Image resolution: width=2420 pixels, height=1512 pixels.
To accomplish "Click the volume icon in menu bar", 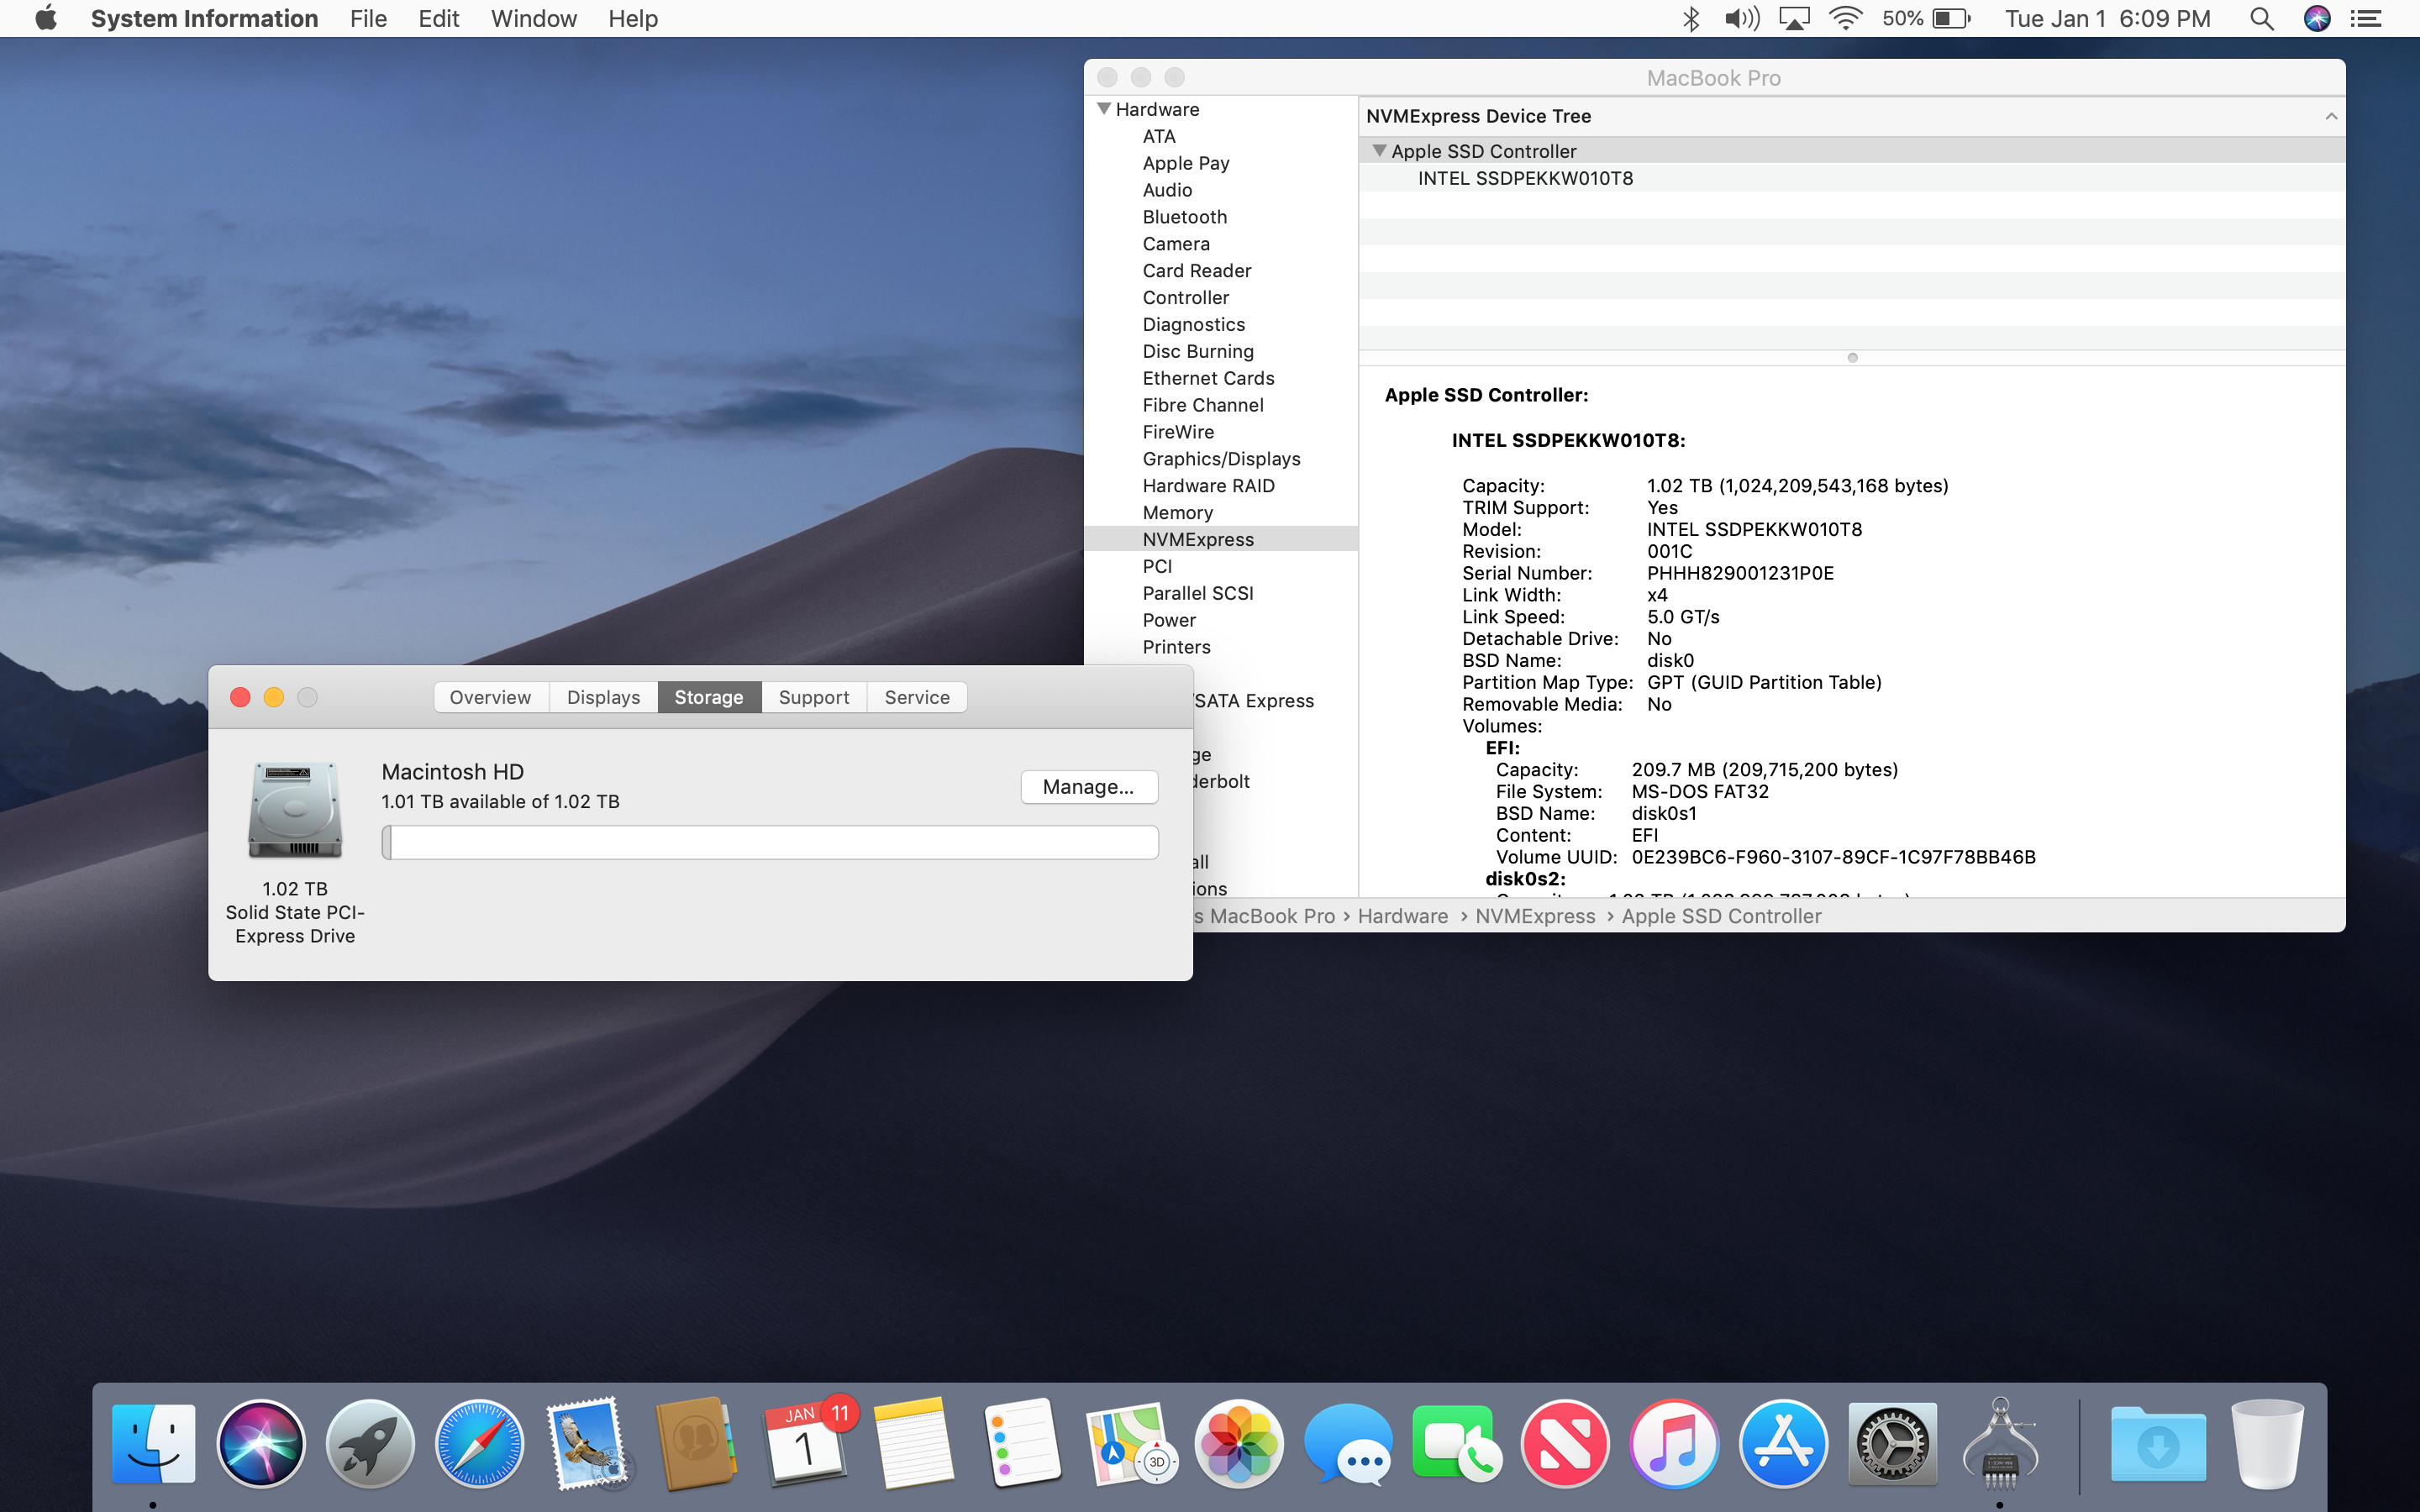I will 1742,19.
